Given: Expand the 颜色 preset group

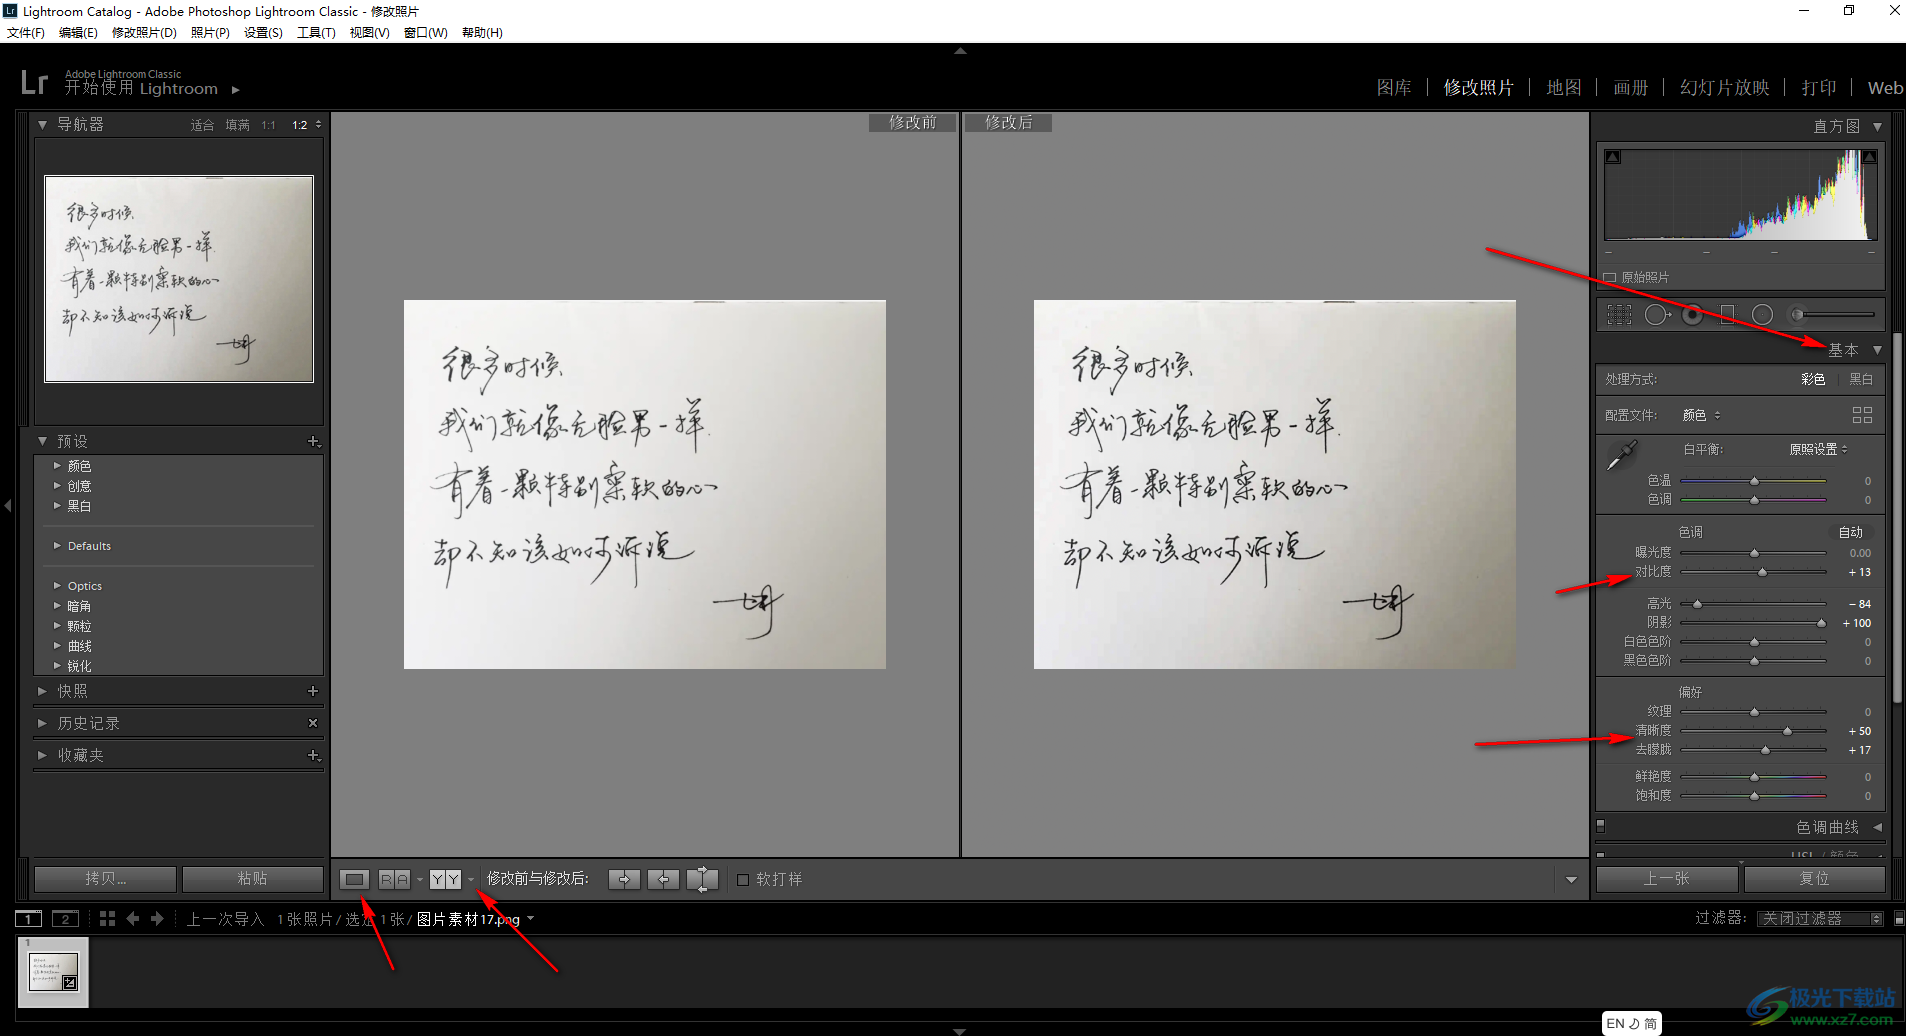Looking at the screenshot, I should 57,465.
